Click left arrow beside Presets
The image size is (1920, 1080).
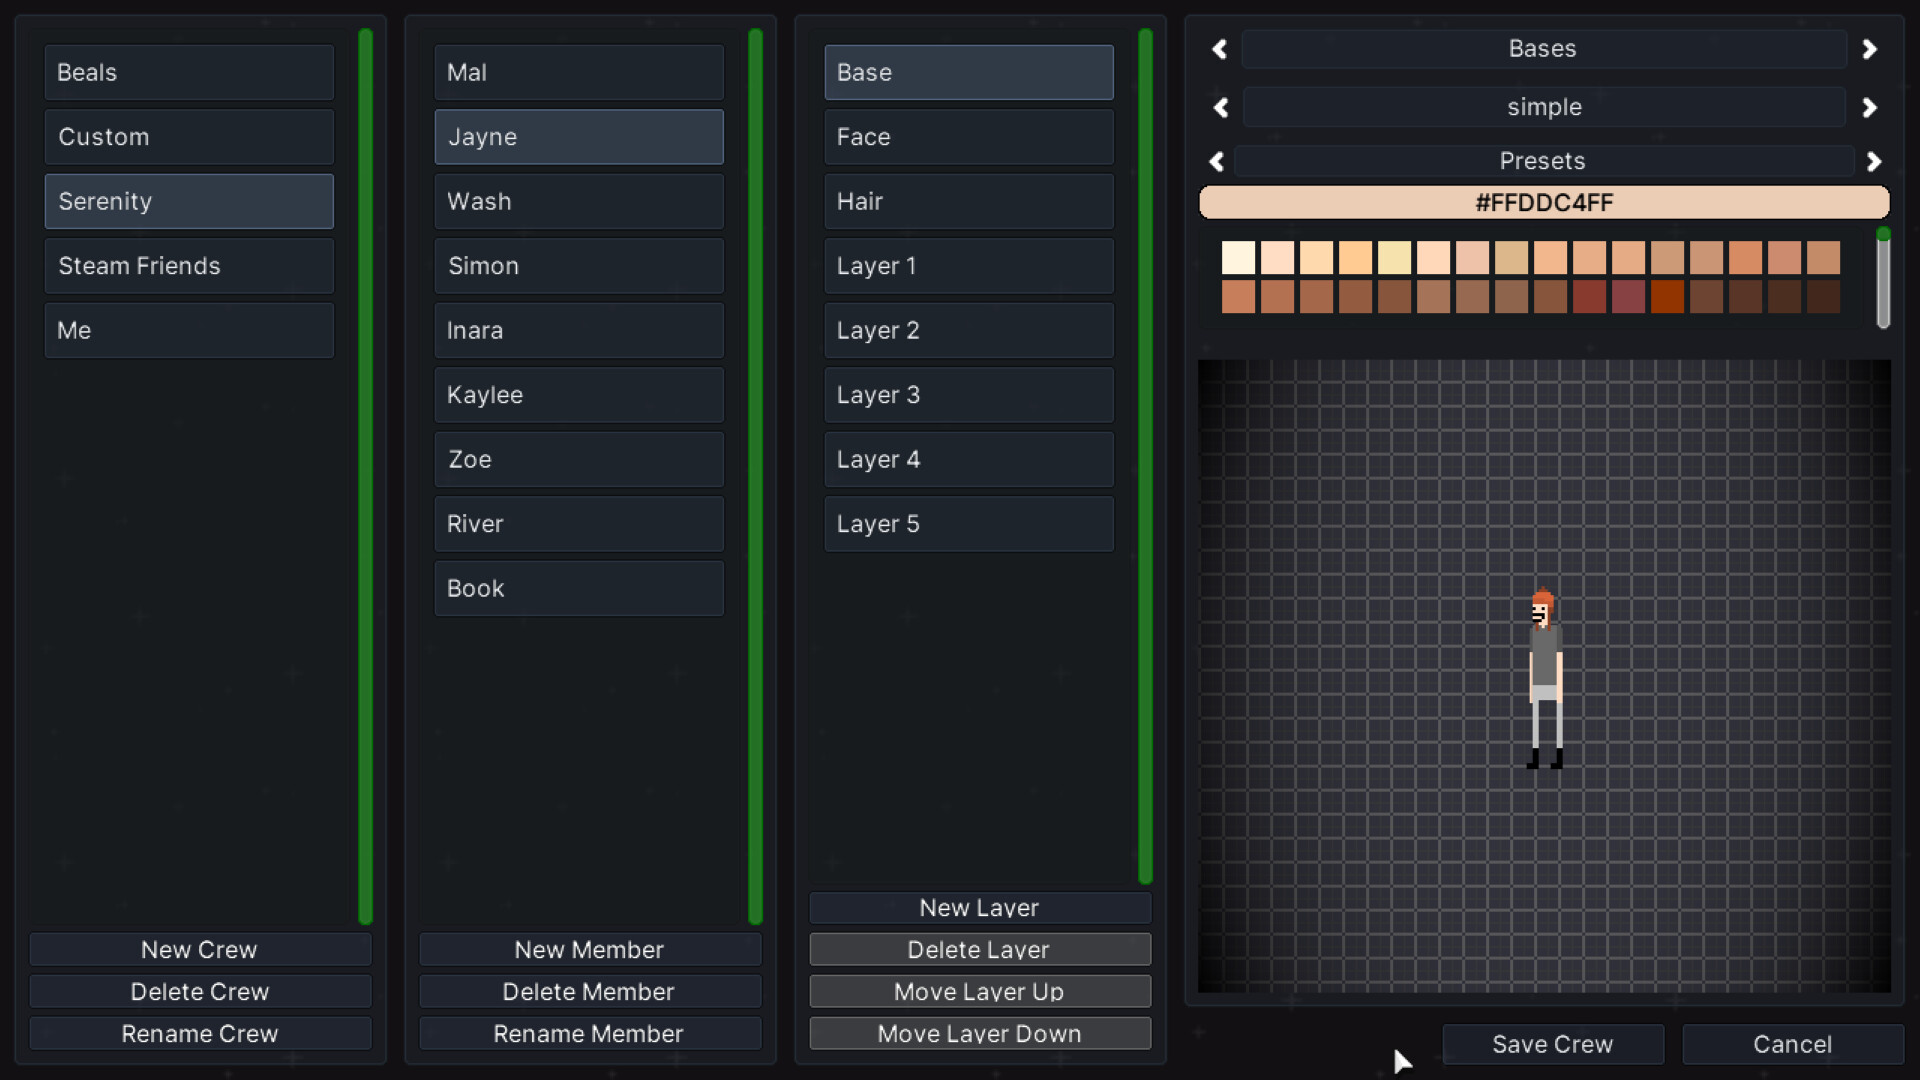(1216, 161)
